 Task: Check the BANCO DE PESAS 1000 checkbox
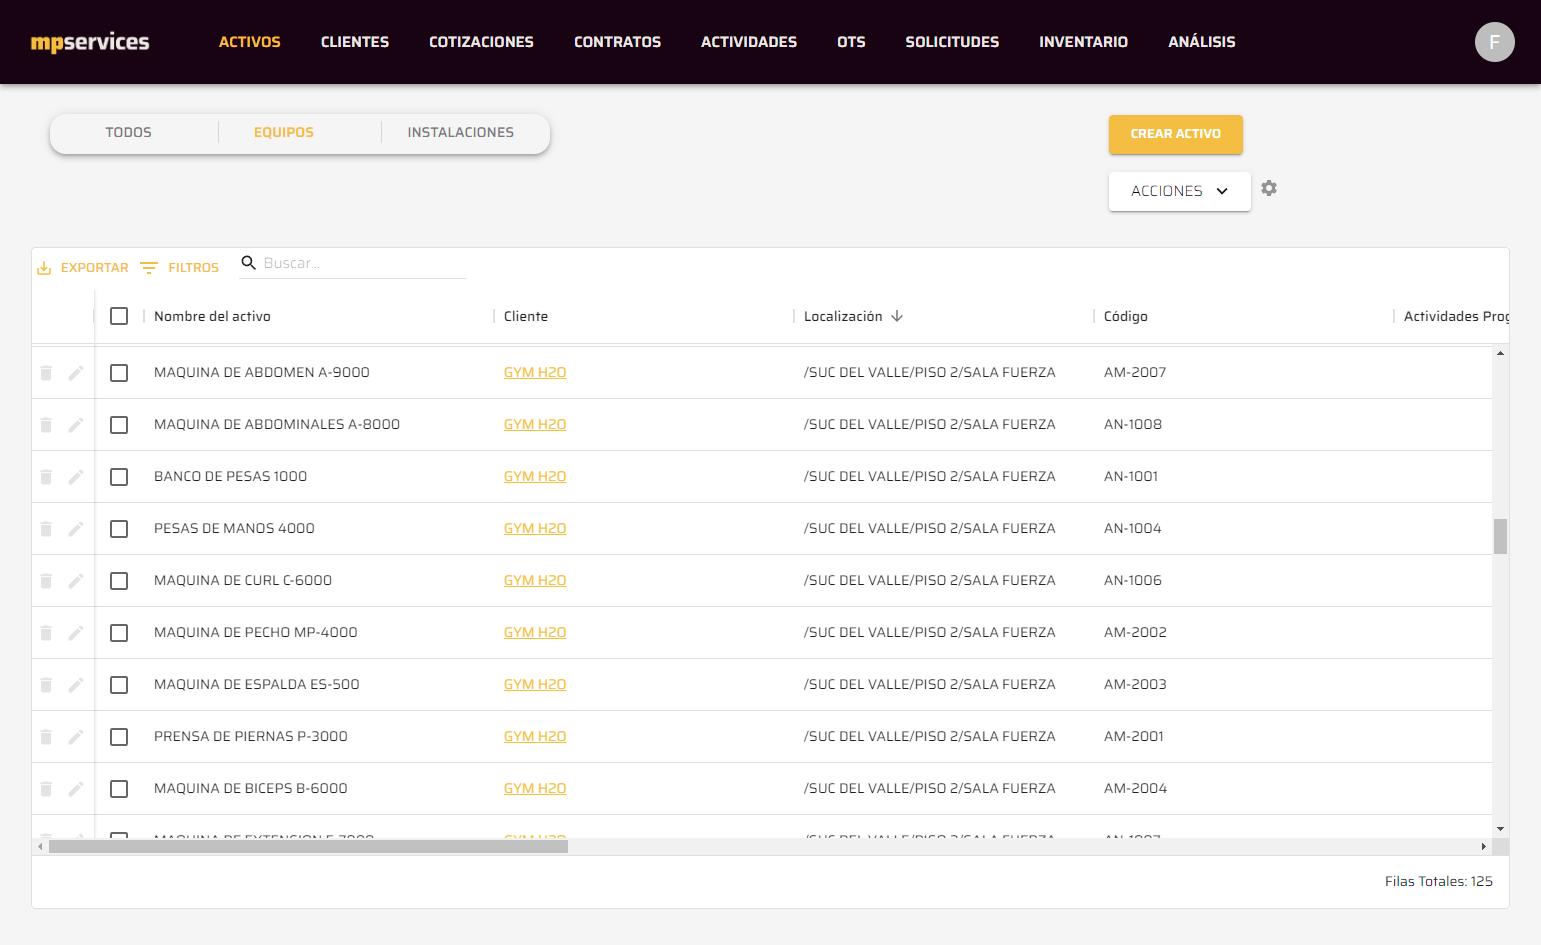tap(119, 477)
